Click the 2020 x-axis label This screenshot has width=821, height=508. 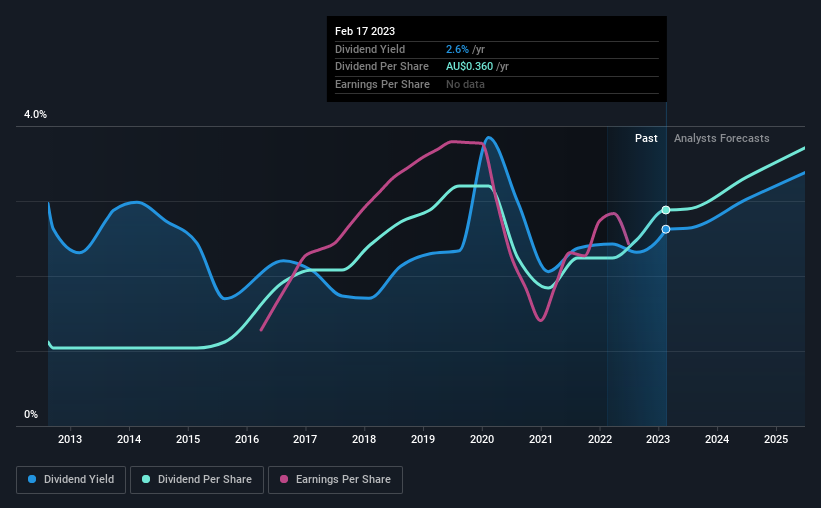point(482,439)
